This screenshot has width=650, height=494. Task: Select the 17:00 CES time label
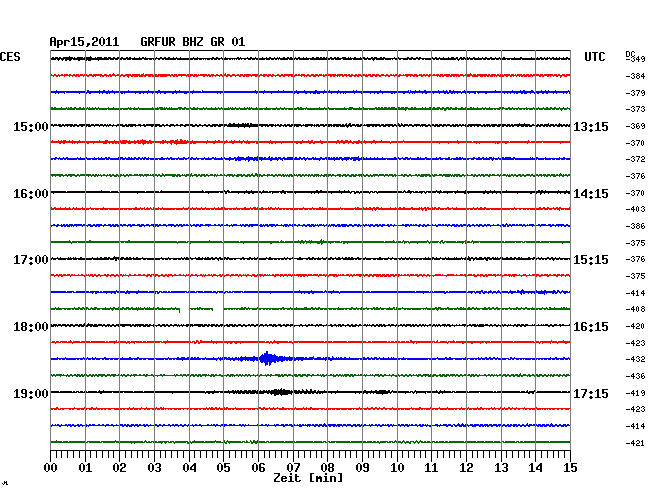pos(31,260)
